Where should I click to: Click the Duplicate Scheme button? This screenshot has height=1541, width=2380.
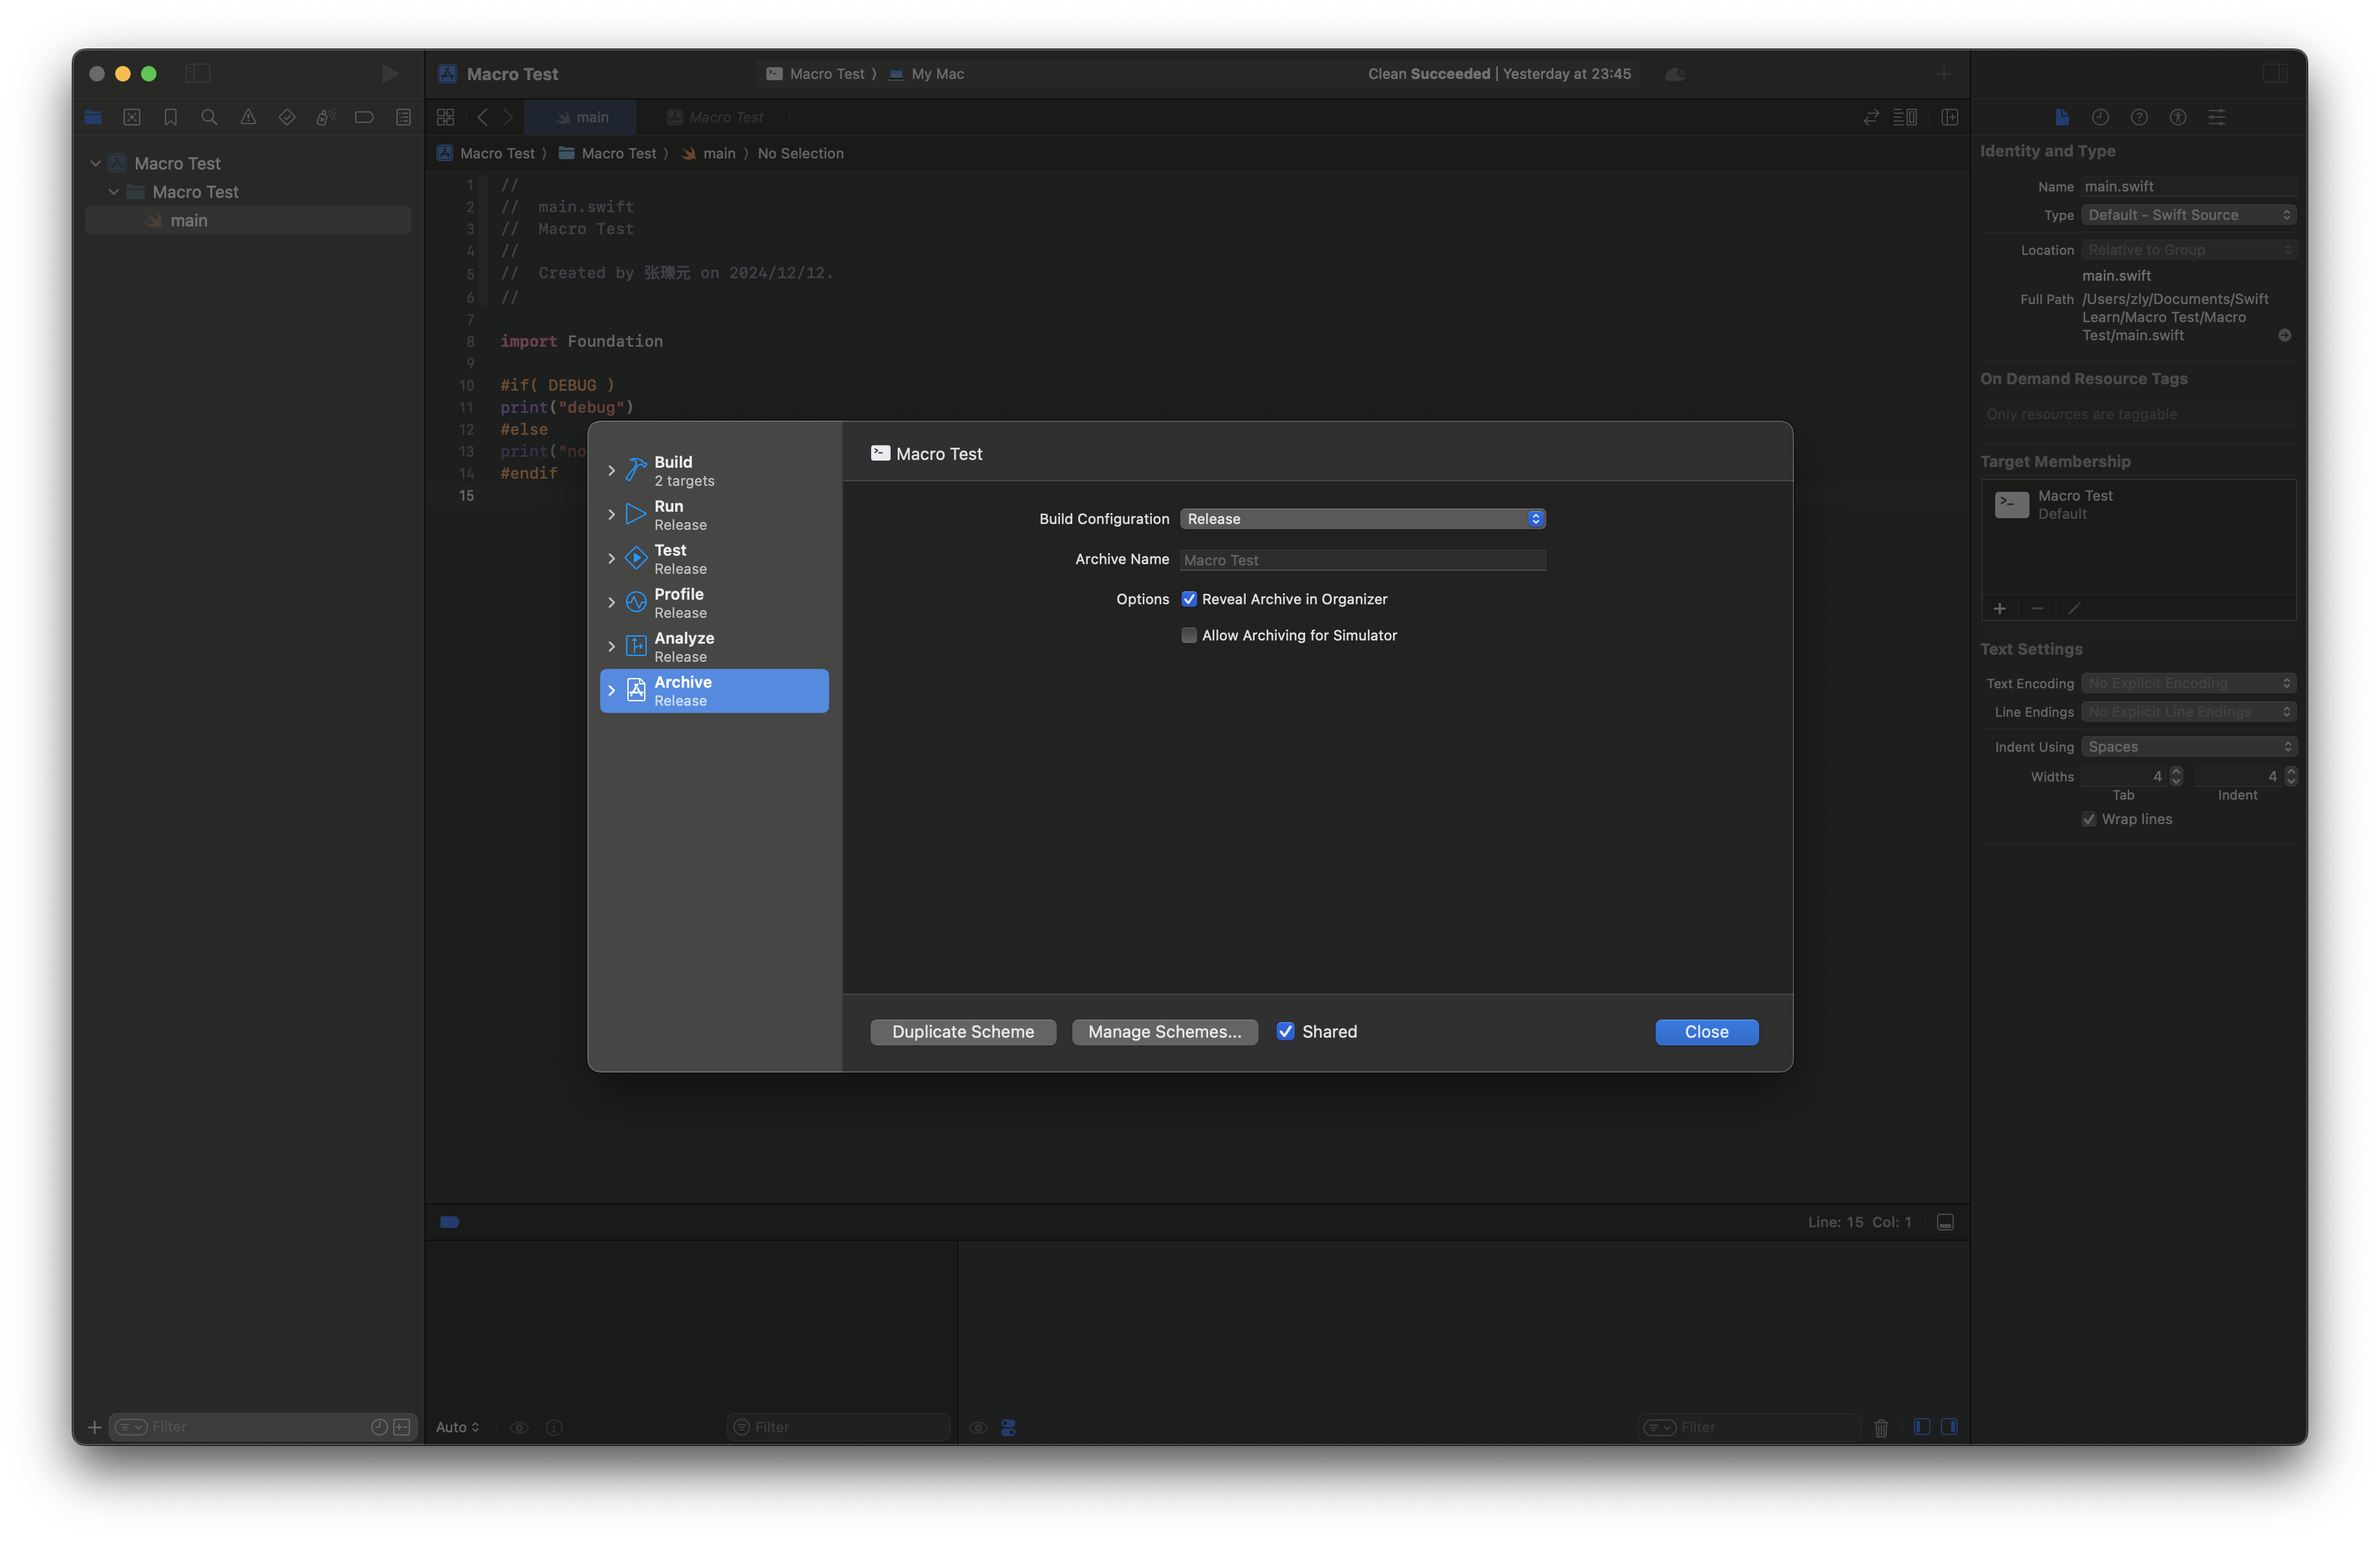click(x=963, y=1032)
